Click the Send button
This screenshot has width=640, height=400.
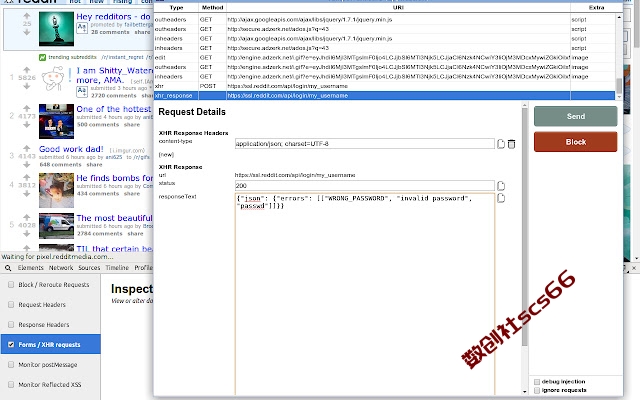pyautogui.click(x=576, y=116)
